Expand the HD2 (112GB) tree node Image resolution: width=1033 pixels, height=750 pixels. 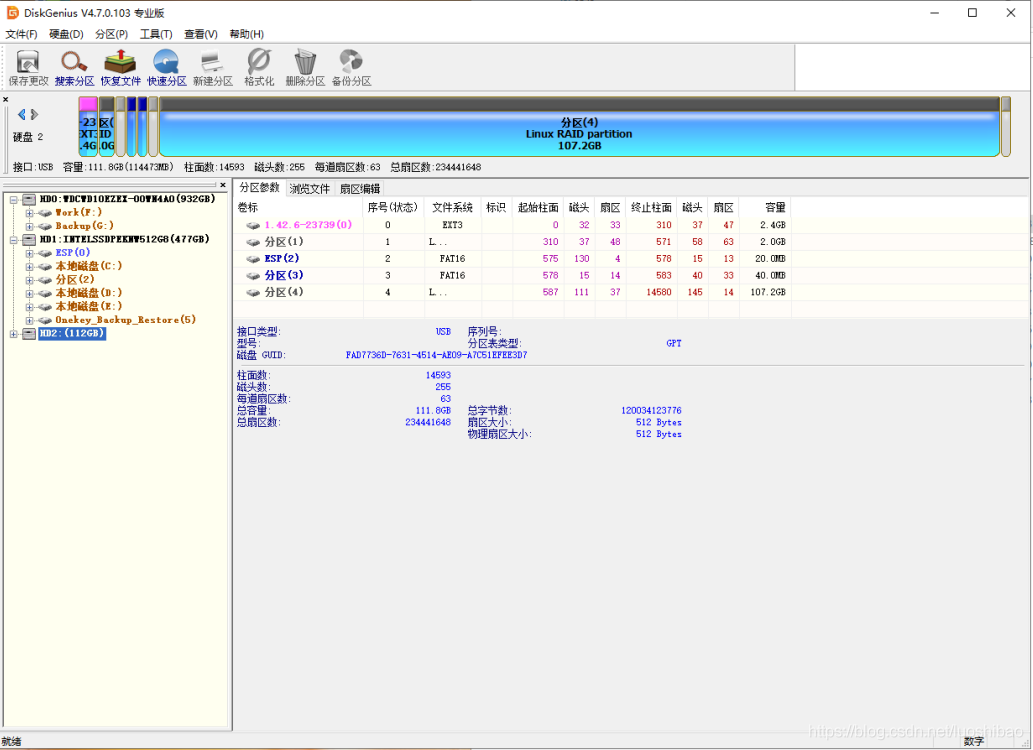coord(14,333)
